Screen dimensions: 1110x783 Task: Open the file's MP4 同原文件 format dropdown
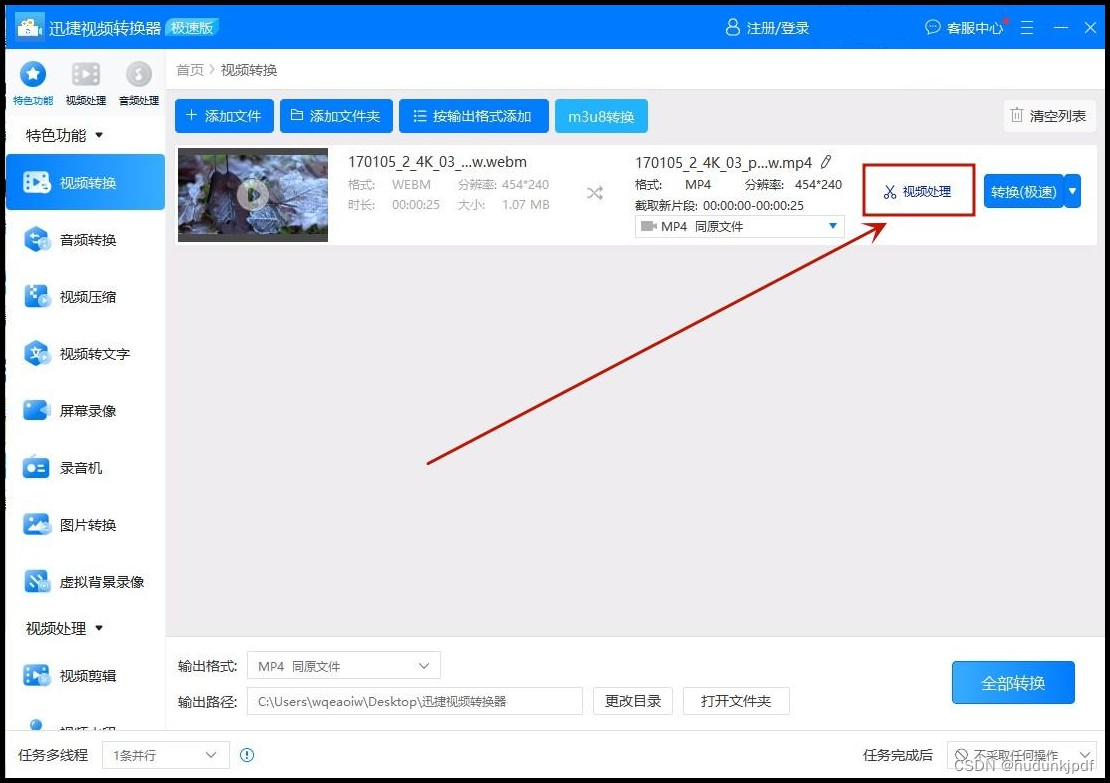pyautogui.click(x=739, y=227)
